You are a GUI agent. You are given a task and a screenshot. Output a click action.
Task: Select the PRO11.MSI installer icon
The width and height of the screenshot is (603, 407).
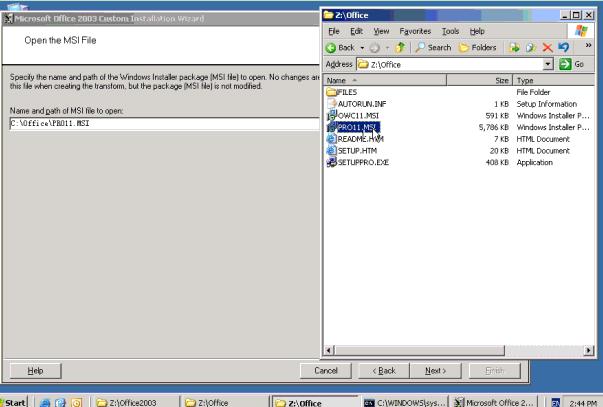click(331, 127)
